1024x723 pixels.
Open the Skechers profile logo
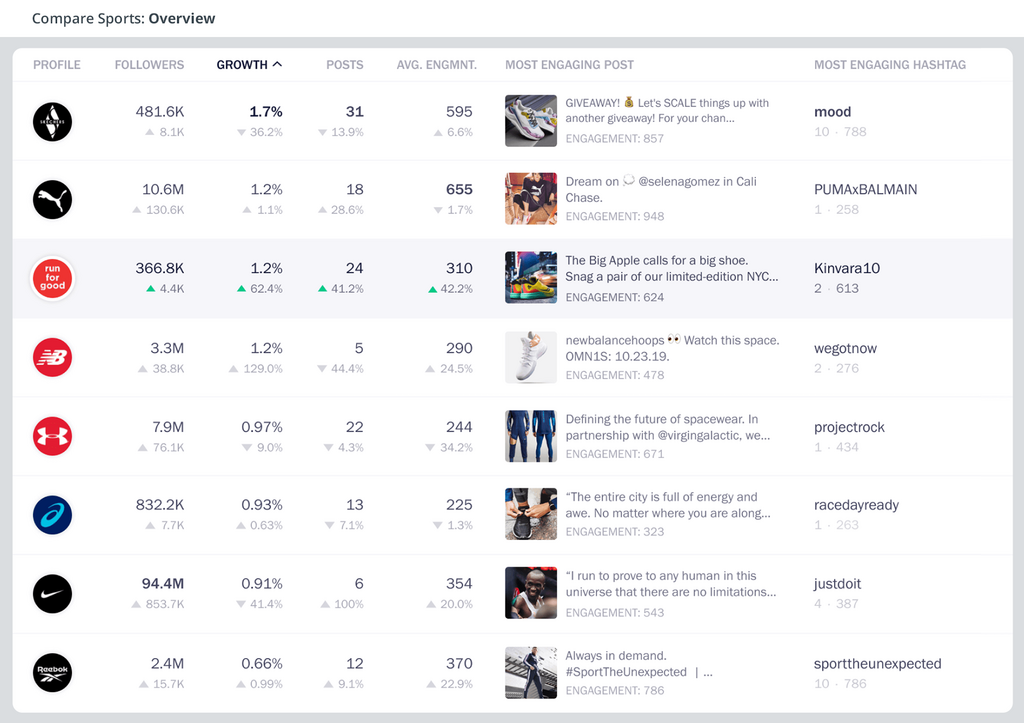pos(52,121)
